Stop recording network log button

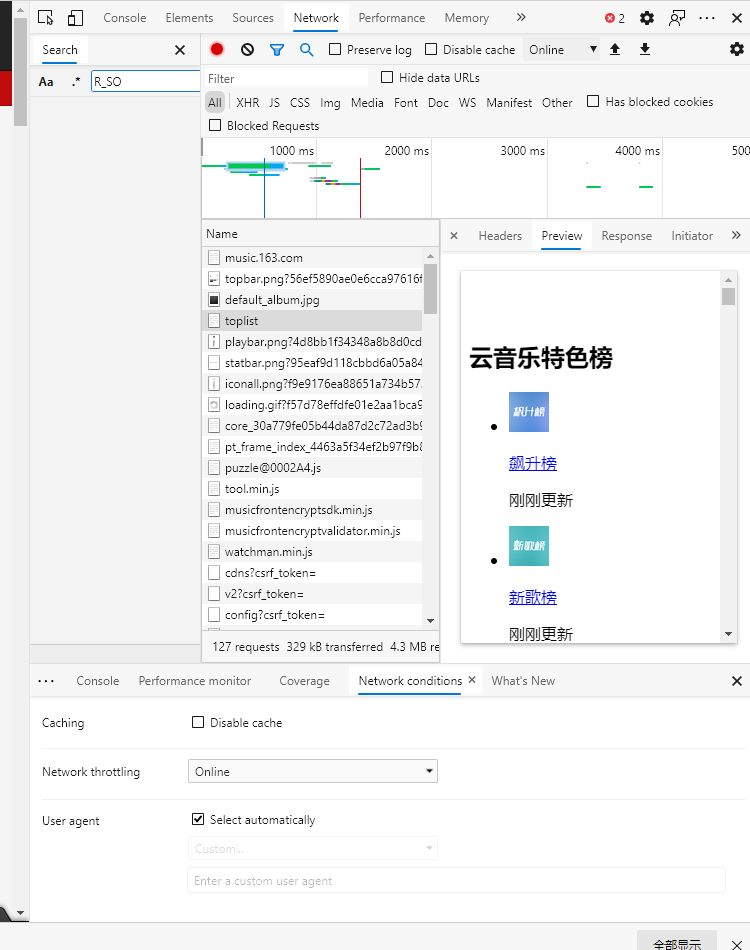click(x=217, y=49)
